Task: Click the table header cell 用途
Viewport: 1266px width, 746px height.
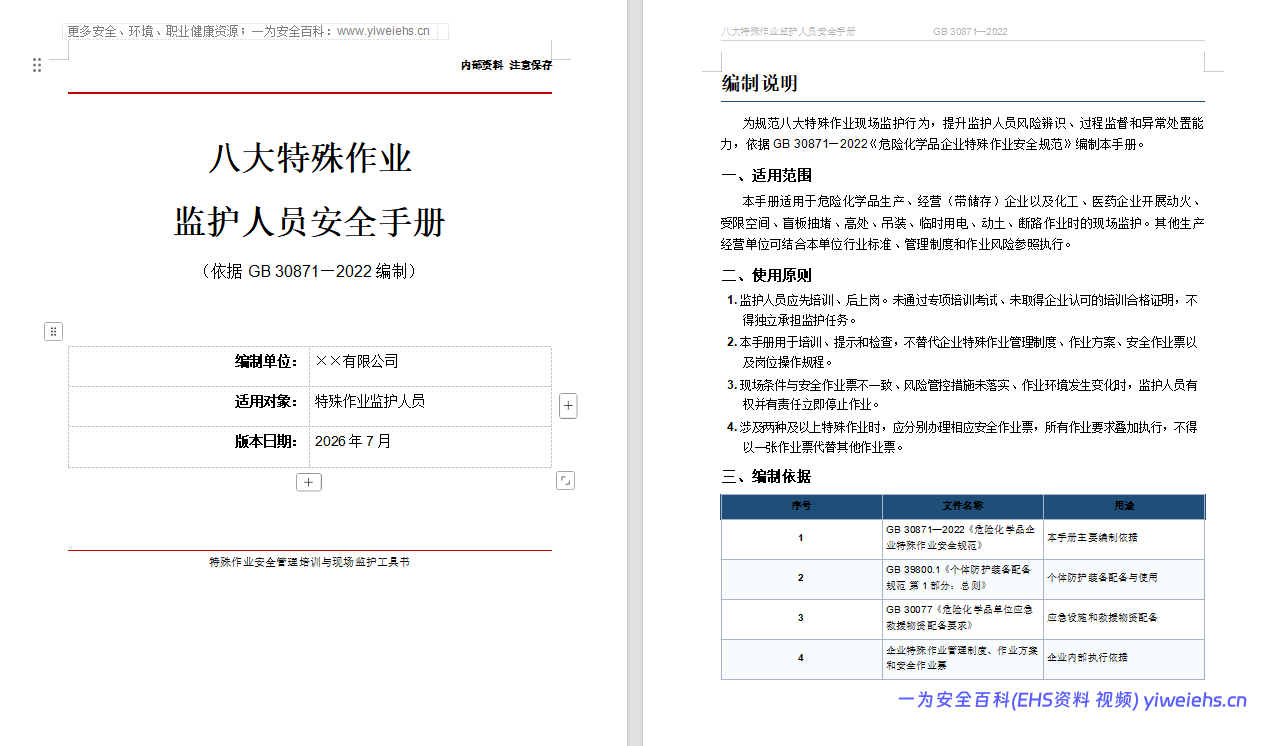Action: [x=1124, y=506]
